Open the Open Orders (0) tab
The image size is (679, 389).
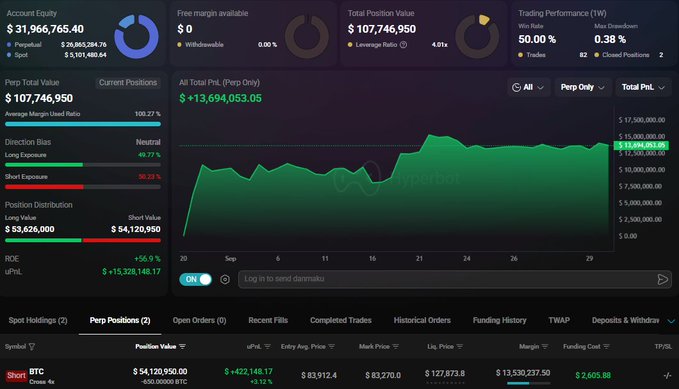pyautogui.click(x=199, y=320)
